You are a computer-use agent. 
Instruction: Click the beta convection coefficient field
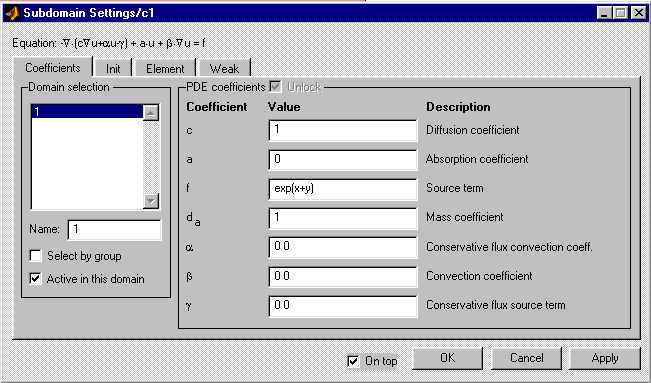343,277
